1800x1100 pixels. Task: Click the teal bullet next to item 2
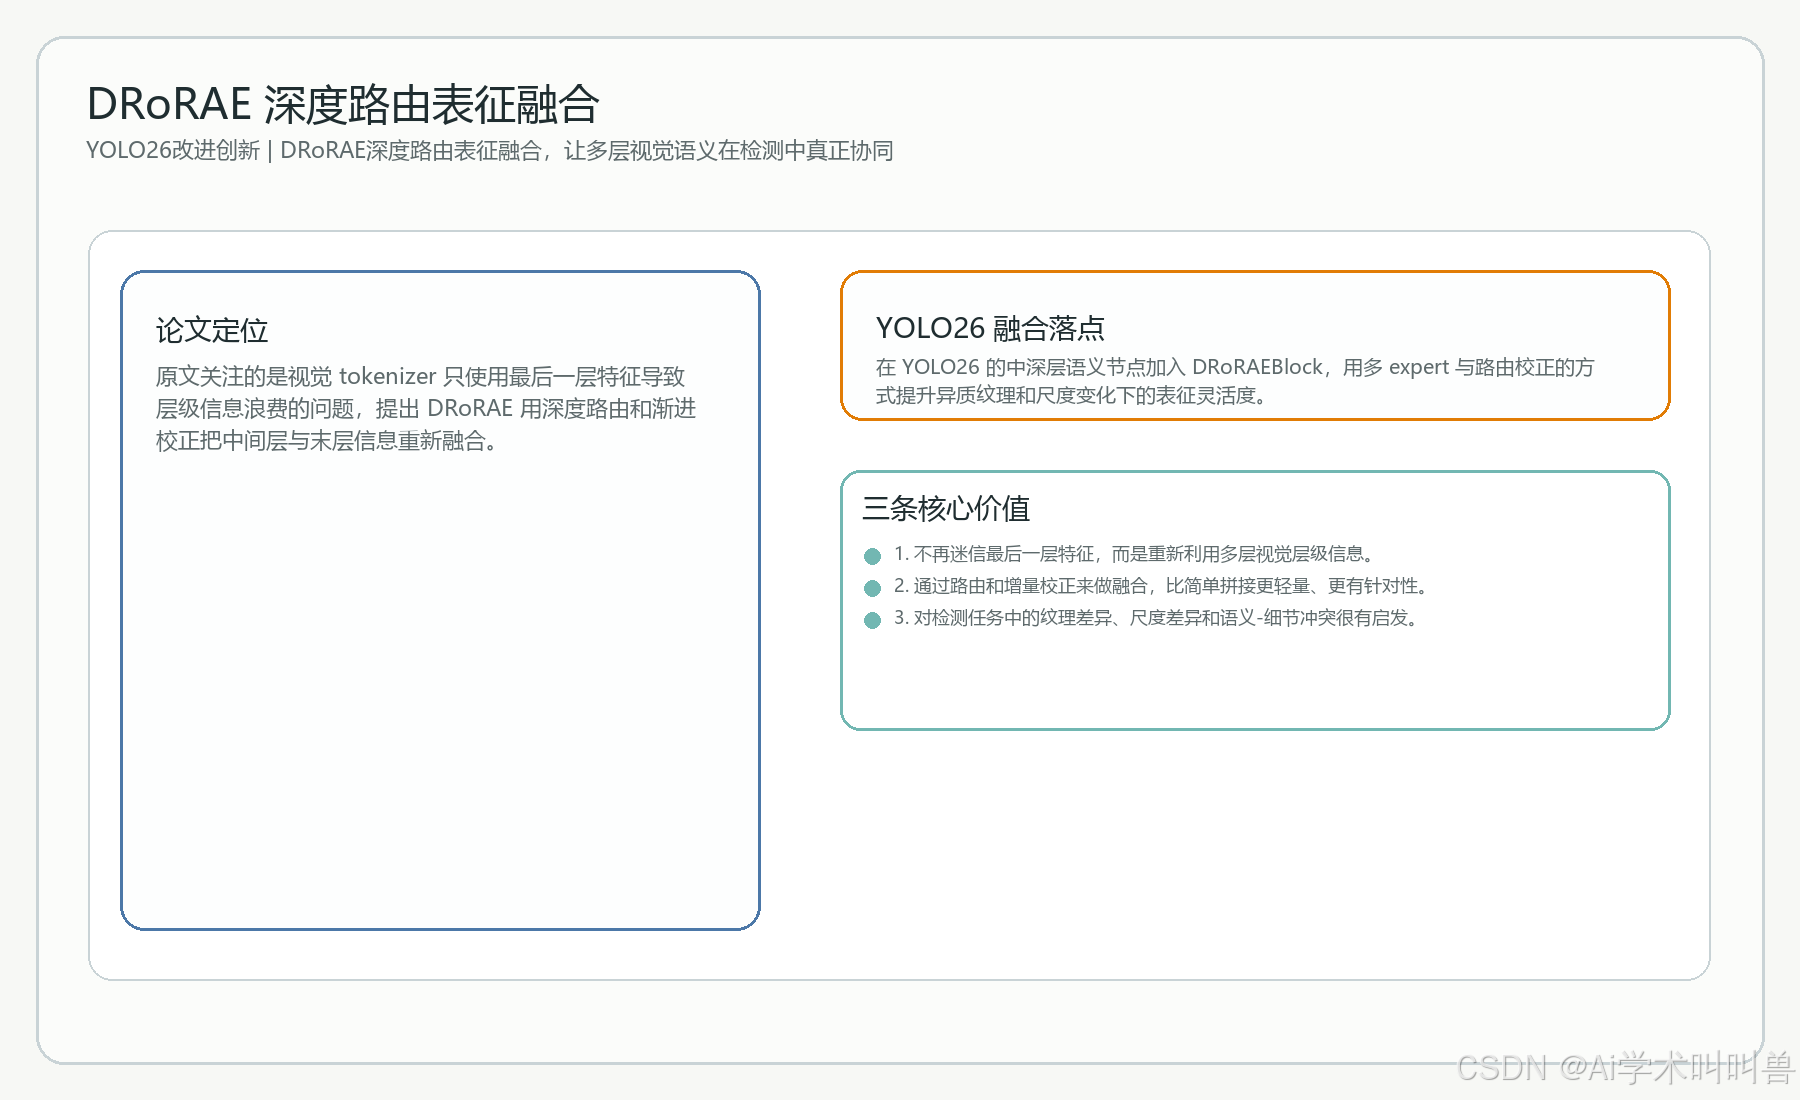point(872,588)
